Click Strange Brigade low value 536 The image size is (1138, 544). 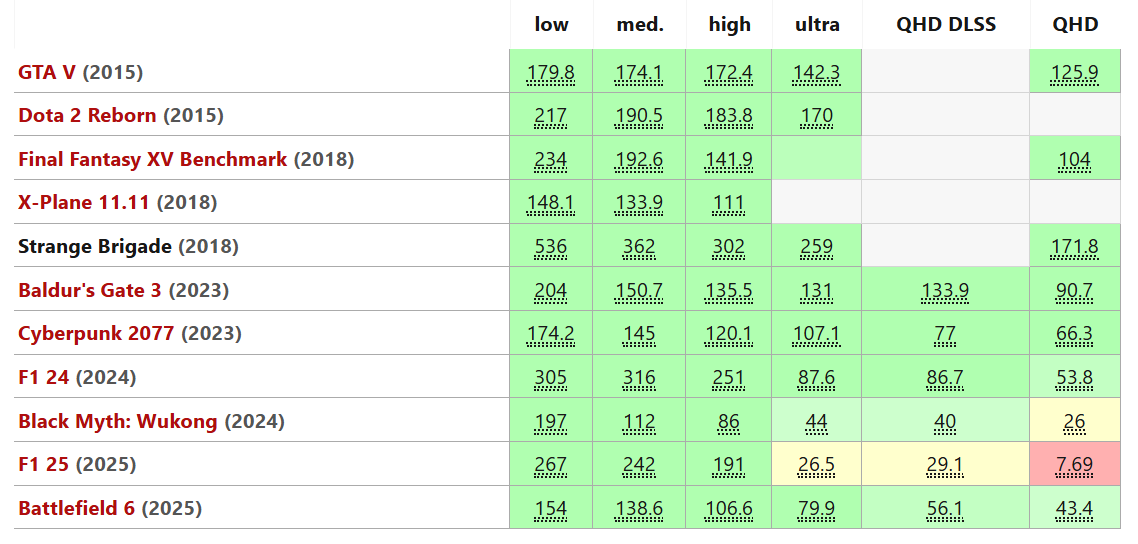pyautogui.click(x=552, y=247)
